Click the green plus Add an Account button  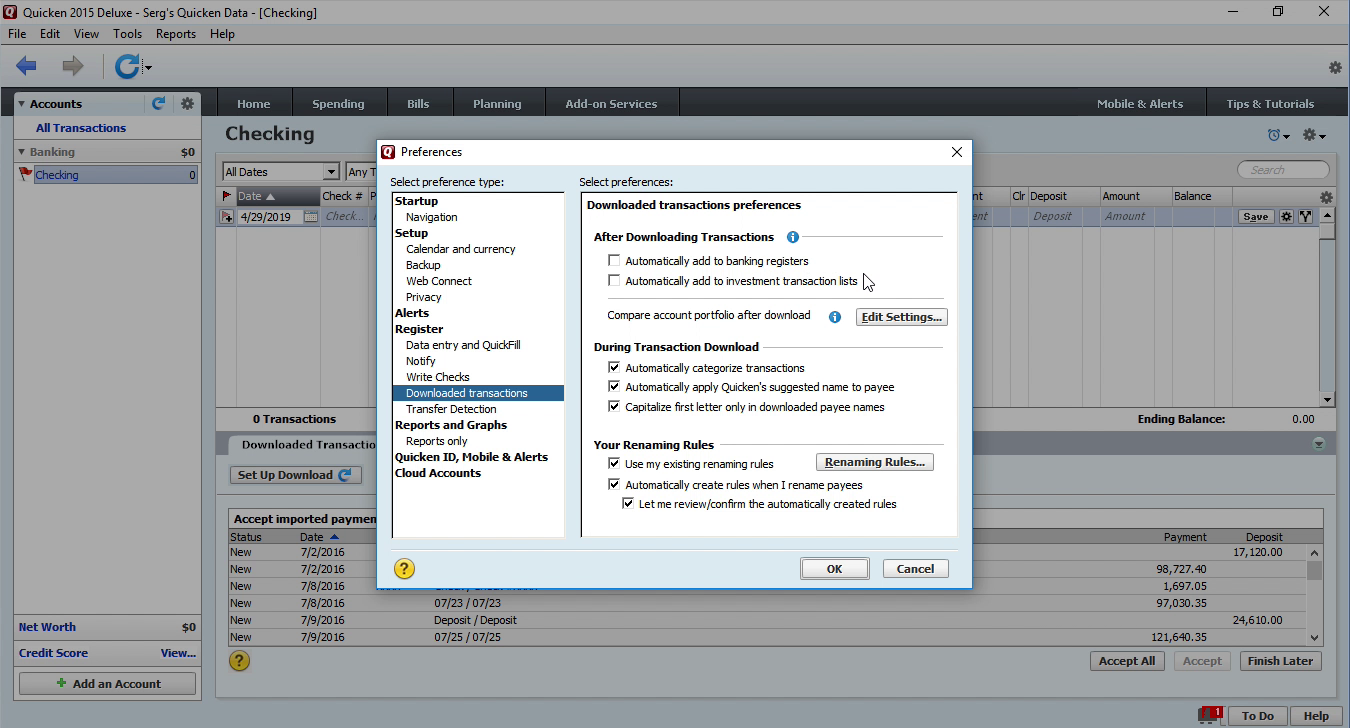[x=108, y=684]
